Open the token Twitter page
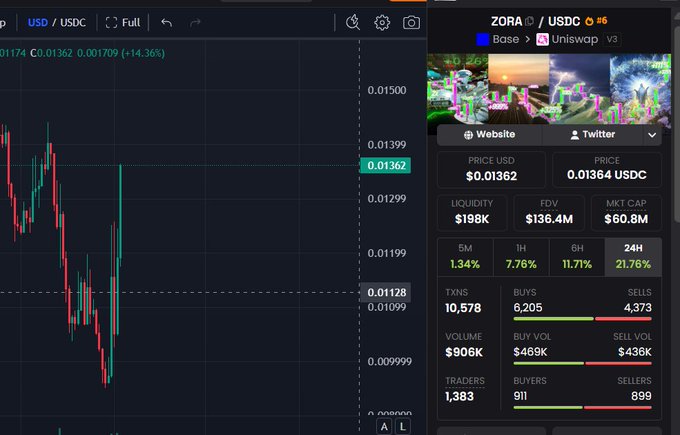The image size is (680, 435). [x=592, y=134]
